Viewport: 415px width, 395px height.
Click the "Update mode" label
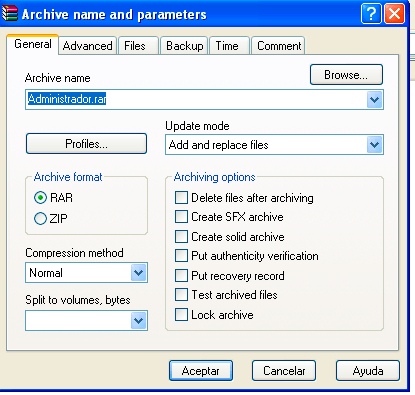click(x=197, y=126)
